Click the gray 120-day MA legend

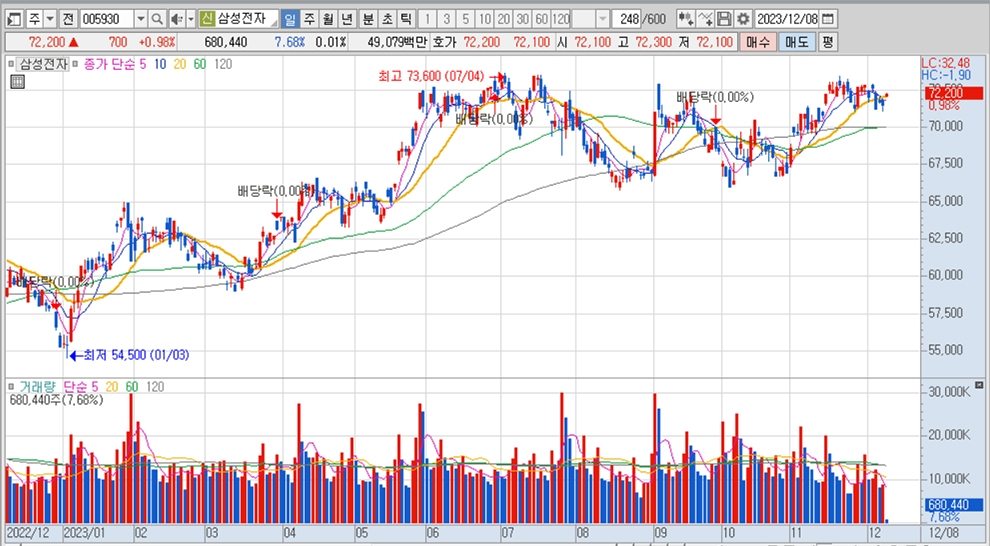223,64
